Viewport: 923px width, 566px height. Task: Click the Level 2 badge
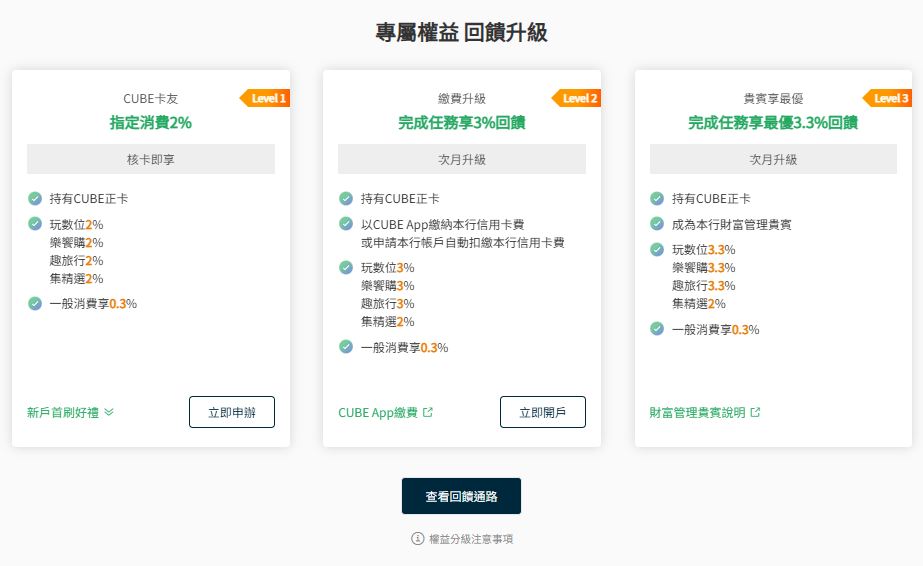[576, 98]
